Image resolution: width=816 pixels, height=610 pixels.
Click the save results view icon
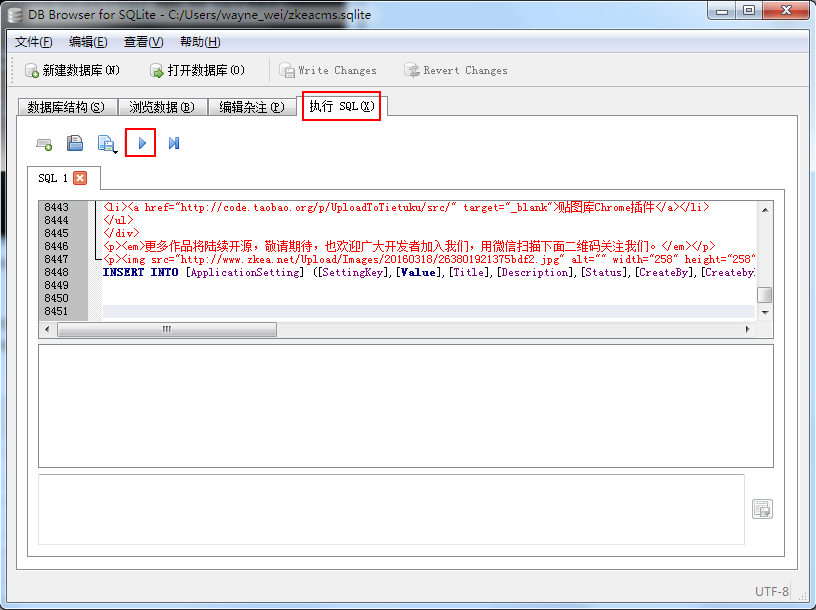tap(762, 509)
